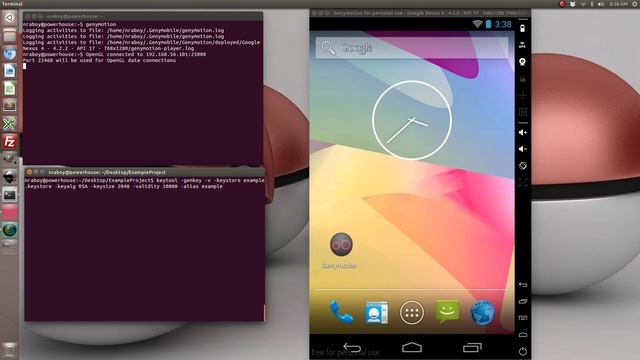Click the Power icon in Genymotion sidebar
The image size is (640, 360).
click(523, 351)
